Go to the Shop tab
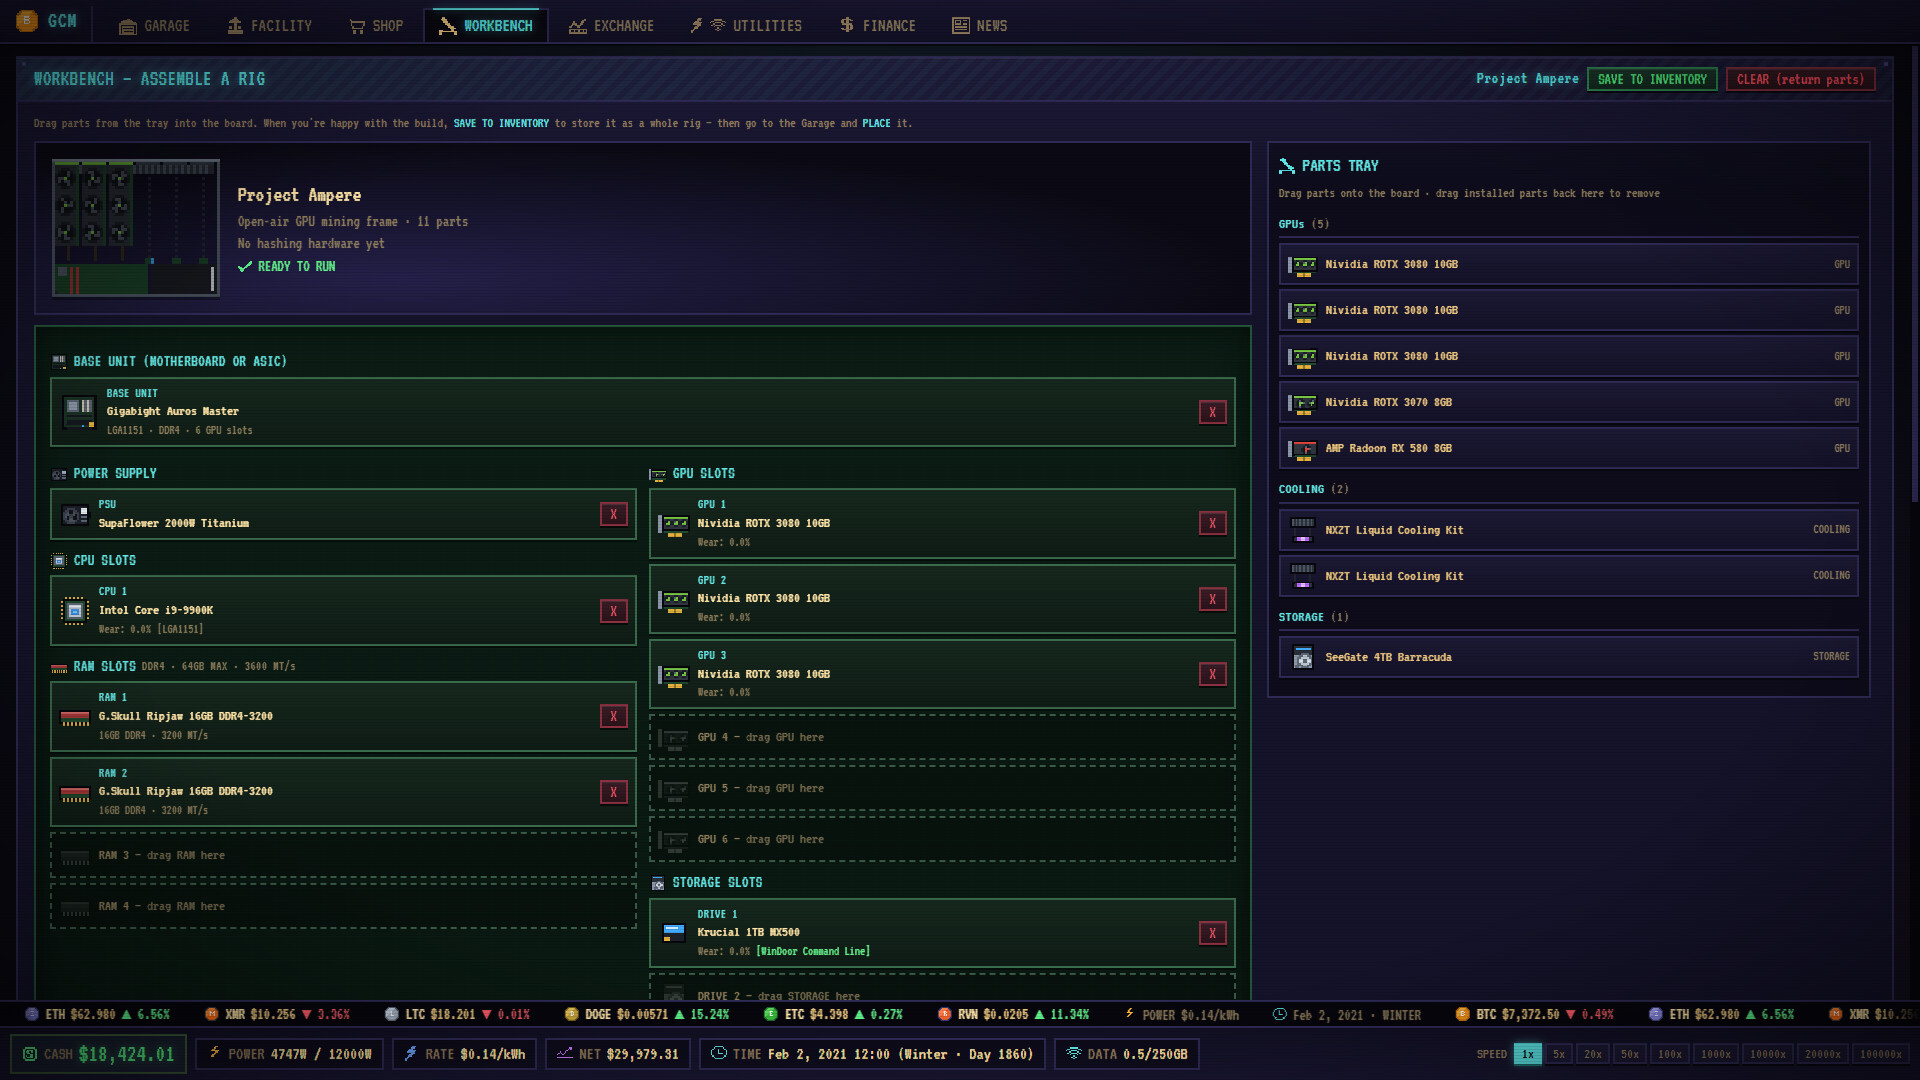The image size is (1920, 1080). pyautogui.click(x=377, y=26)
